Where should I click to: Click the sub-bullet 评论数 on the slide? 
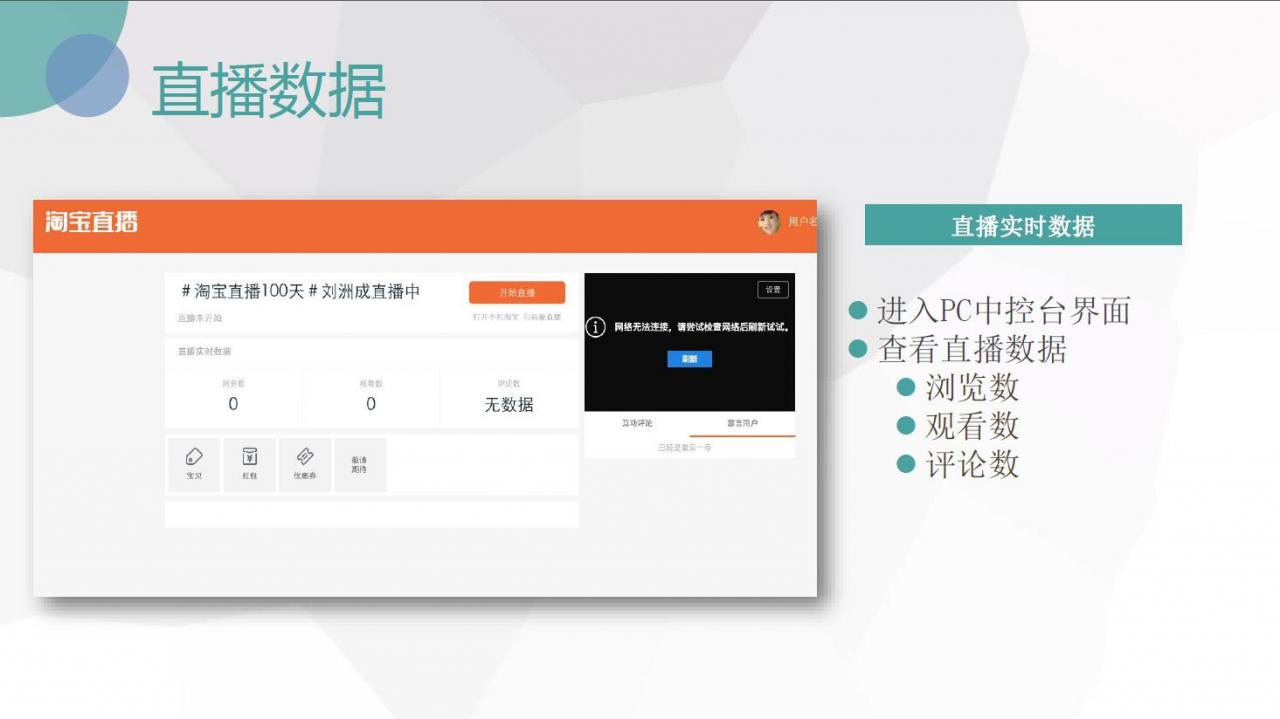pyautogui.click(x=972, y=464)
